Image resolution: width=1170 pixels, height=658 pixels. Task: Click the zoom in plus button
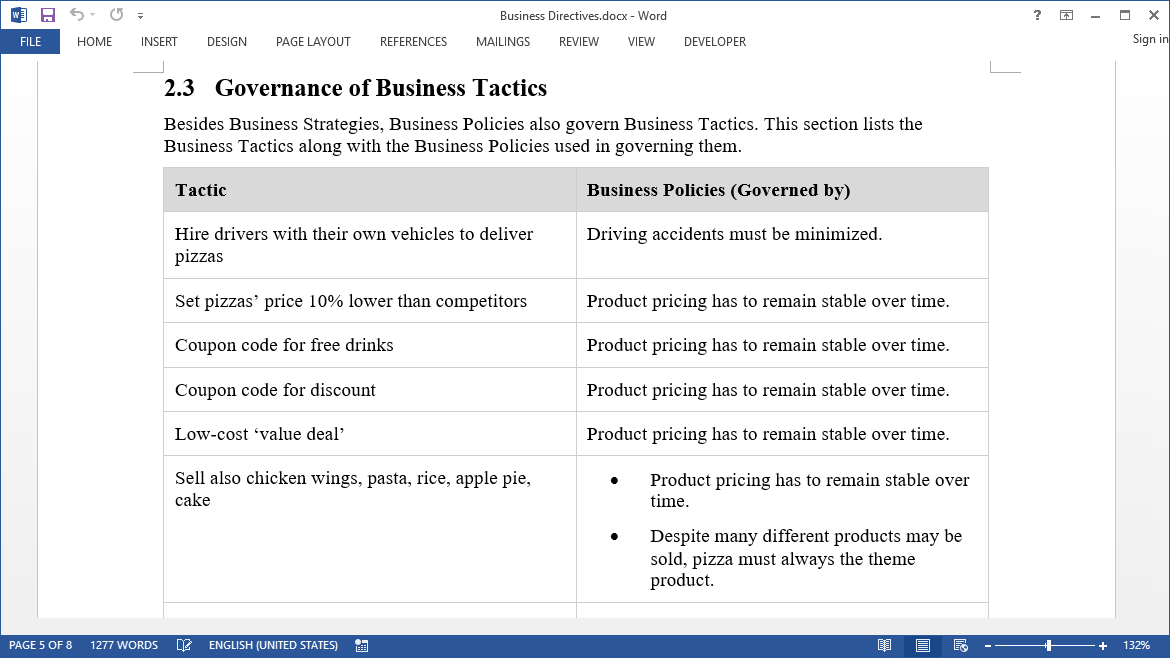(1103, 646)
